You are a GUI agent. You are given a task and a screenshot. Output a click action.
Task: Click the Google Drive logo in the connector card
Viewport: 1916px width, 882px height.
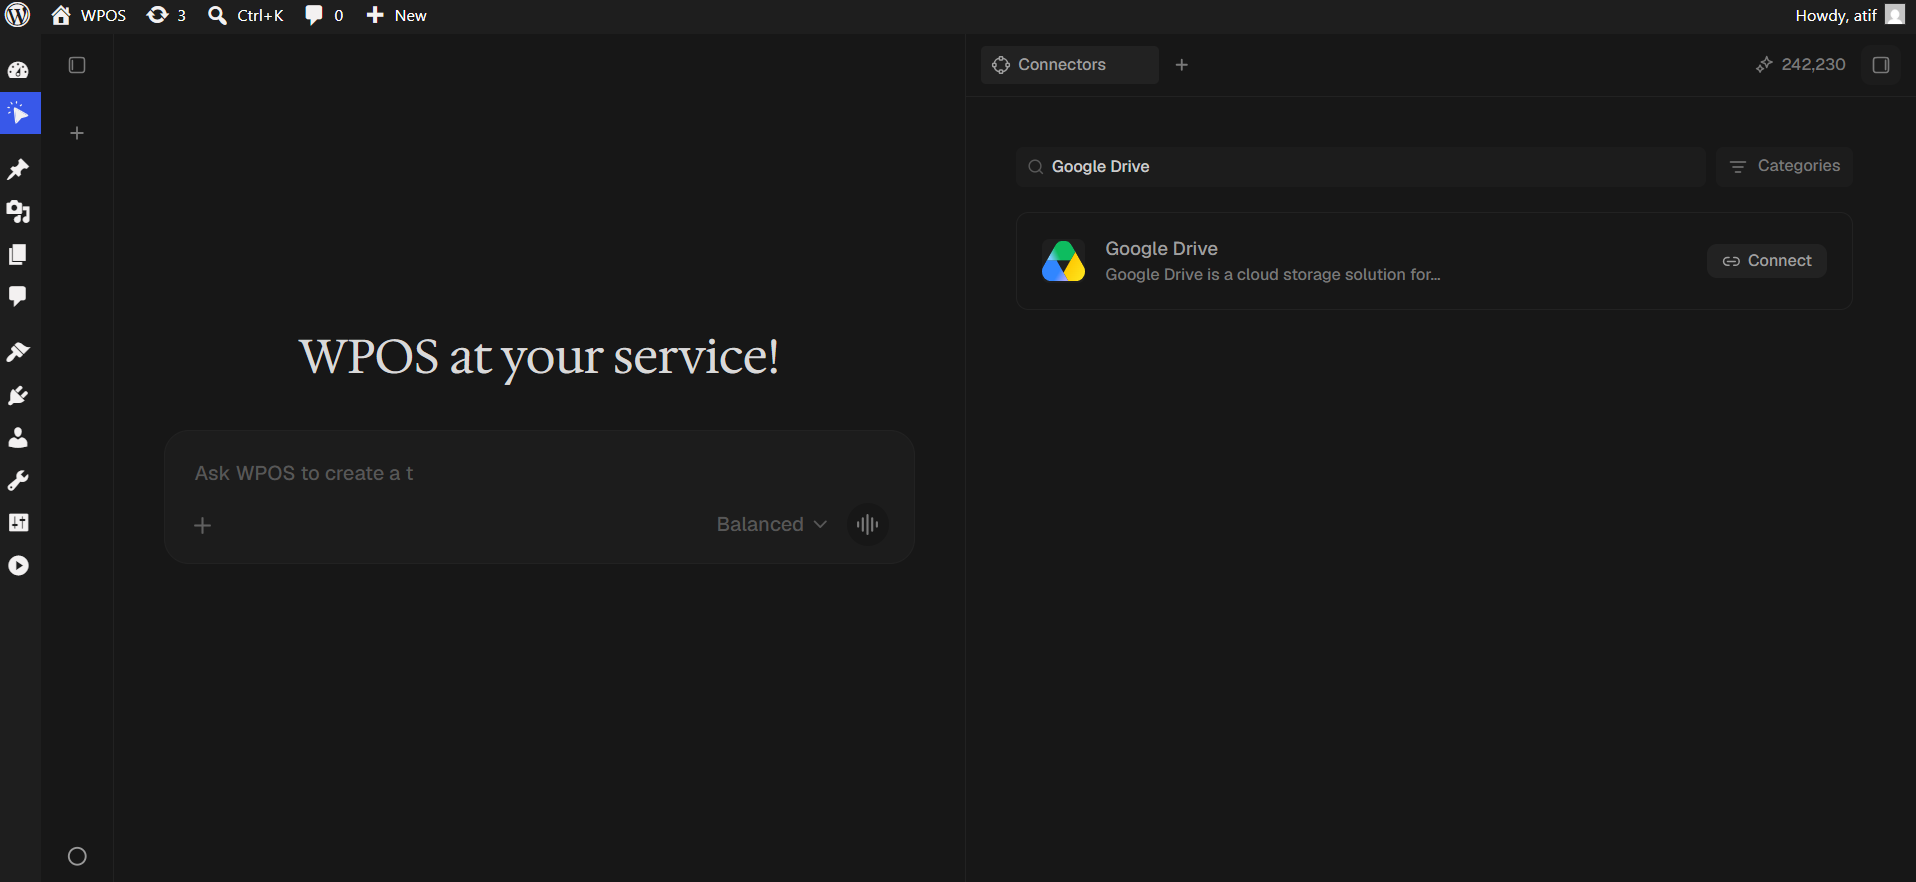pos(1063,261)
